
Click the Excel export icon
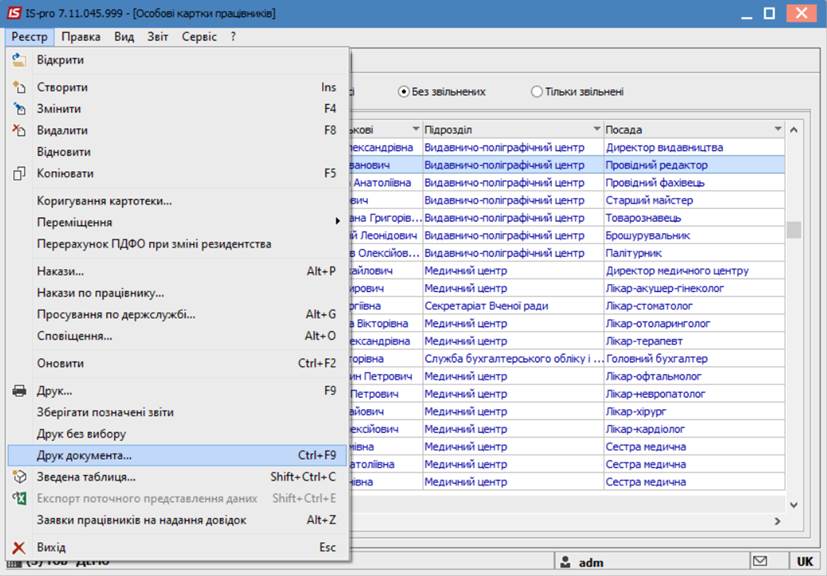(19, 498)
